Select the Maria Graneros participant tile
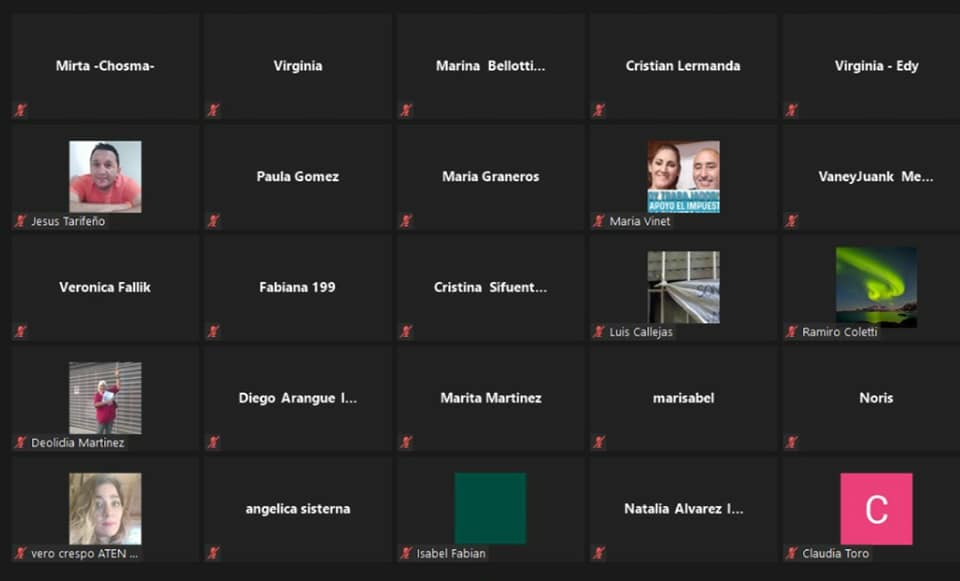The image size is (960, 581). (490, 177)
